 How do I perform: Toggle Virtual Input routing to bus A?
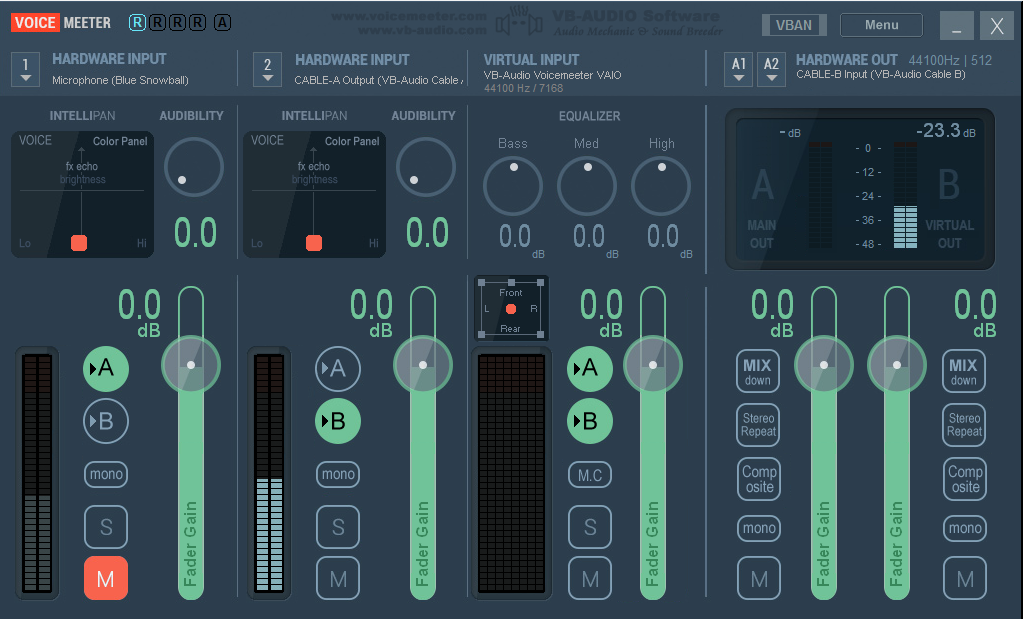pos(590,369)
